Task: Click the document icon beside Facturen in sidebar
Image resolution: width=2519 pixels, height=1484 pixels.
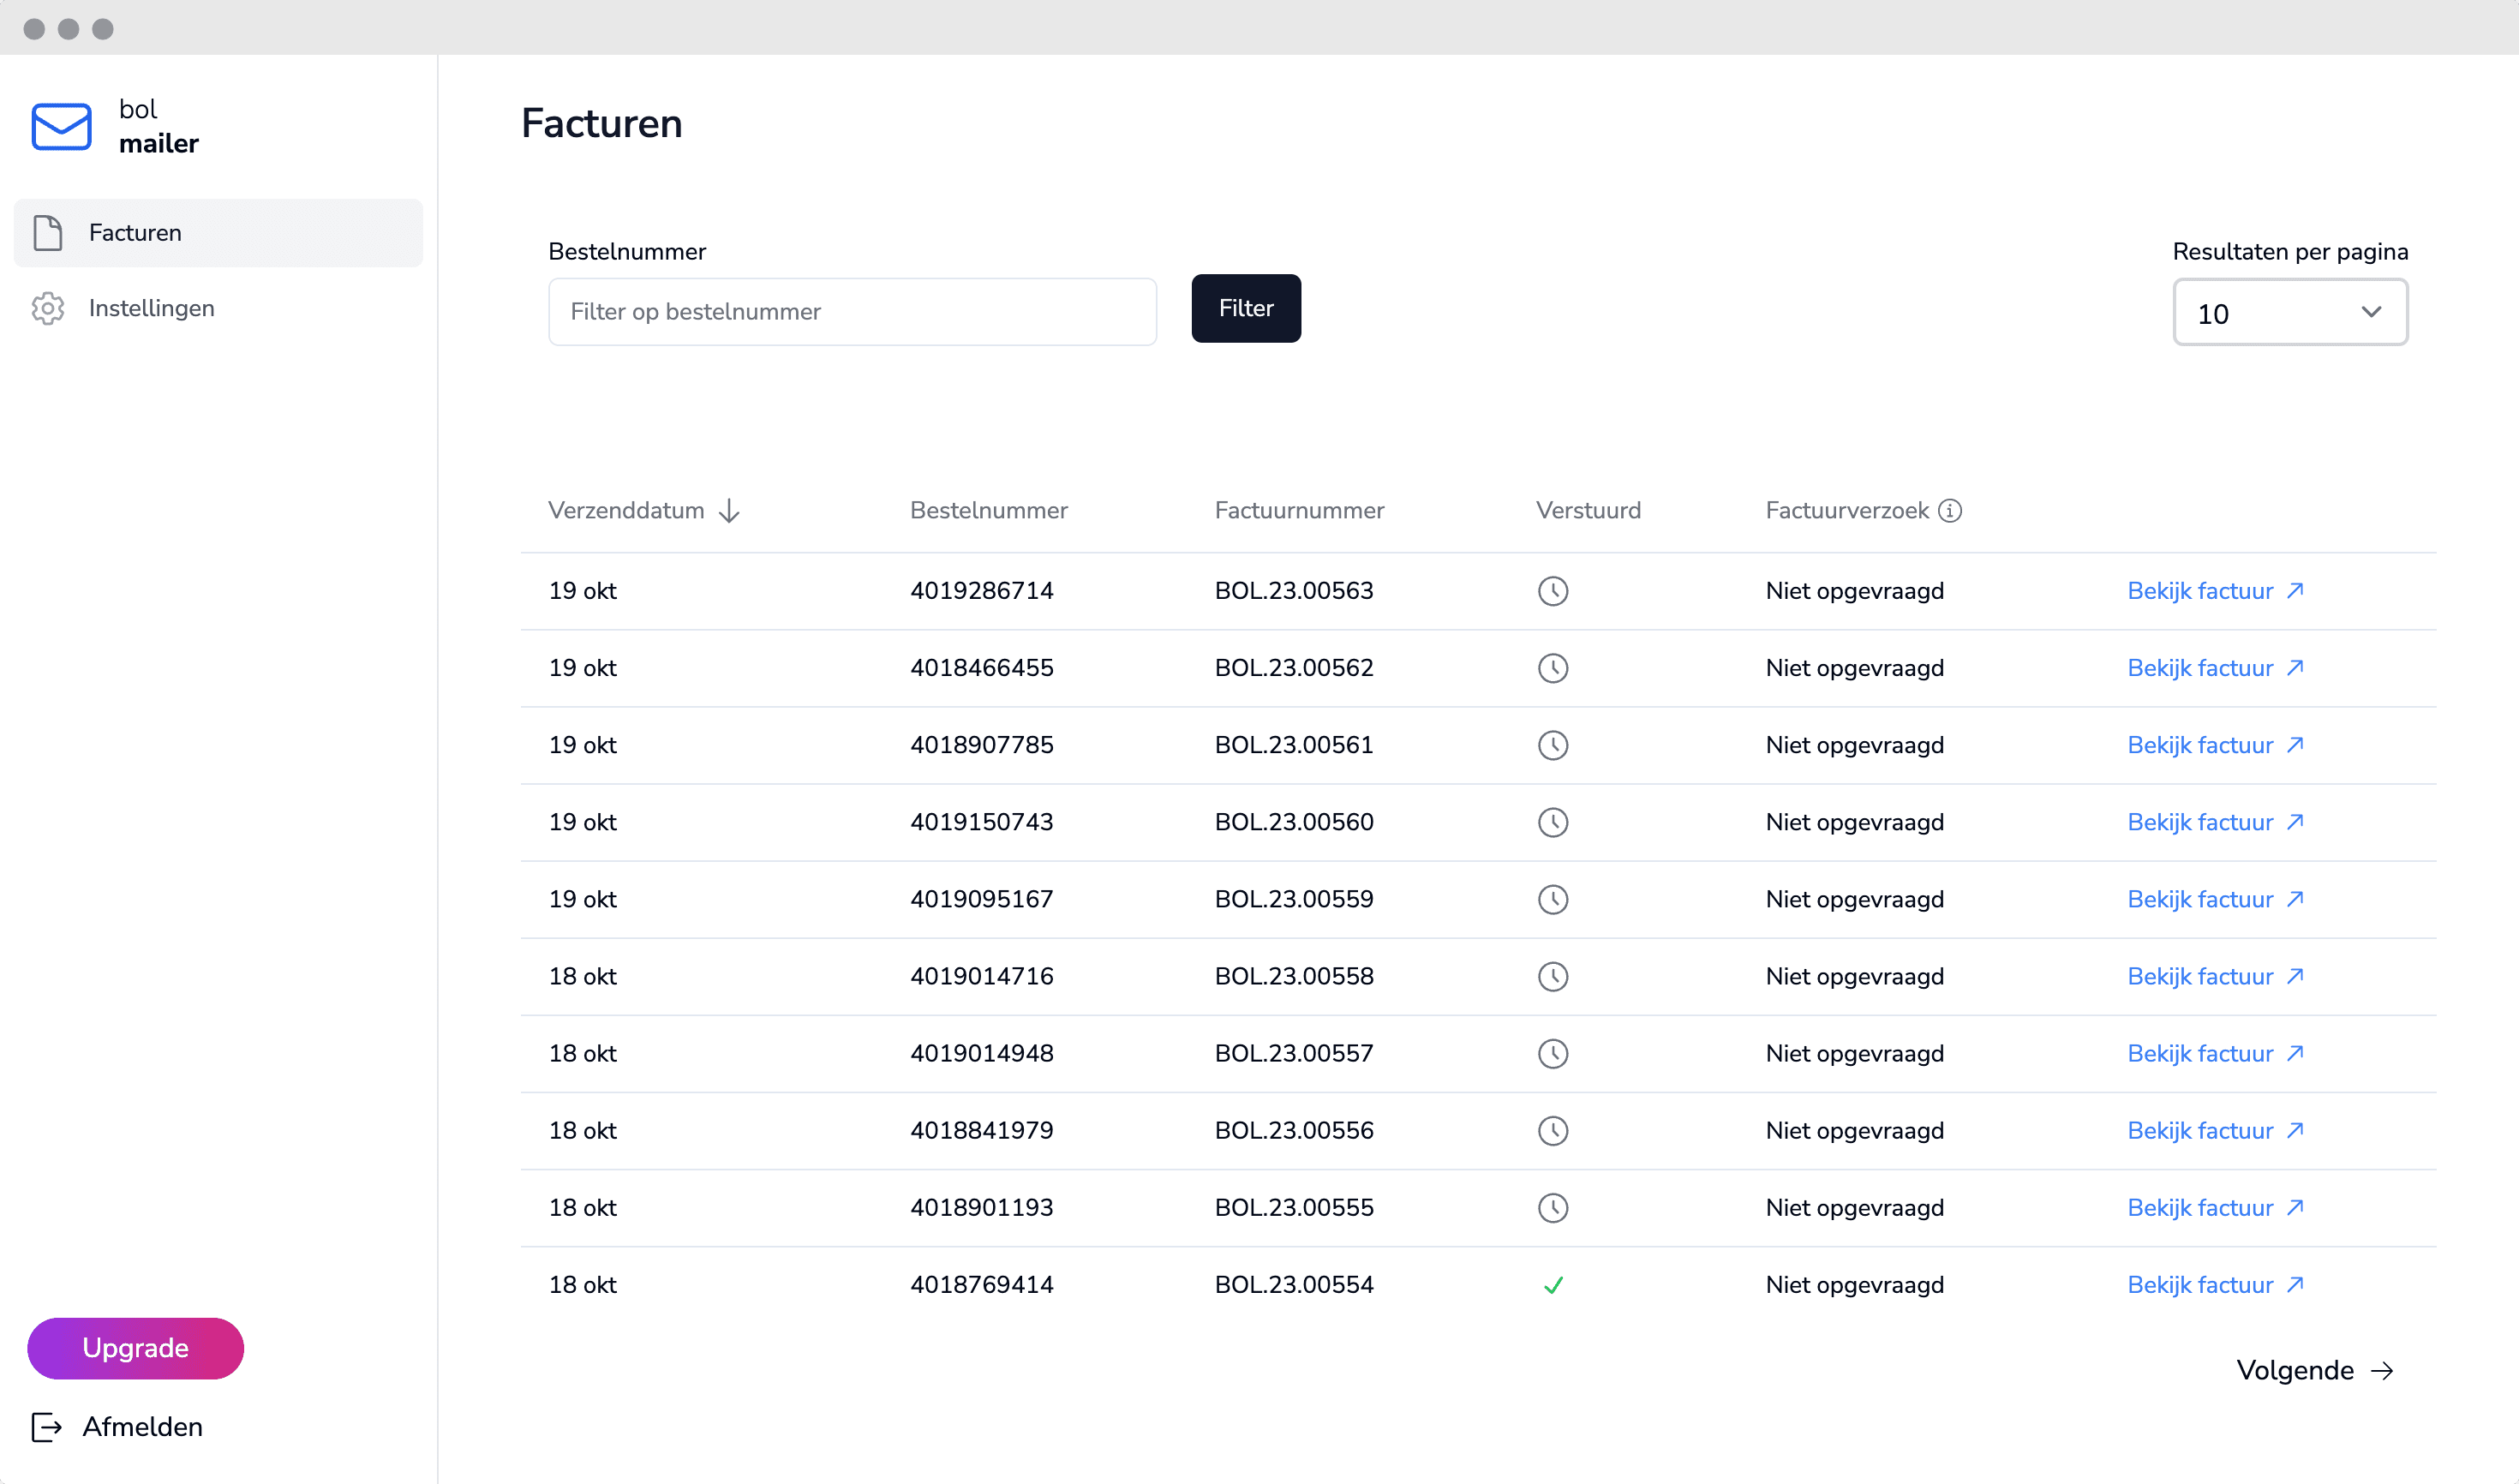Action: (x=47, y=233)
